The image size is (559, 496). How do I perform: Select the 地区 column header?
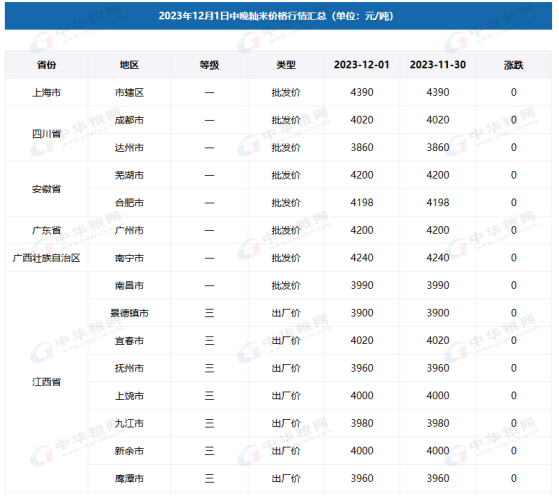point(129,65)
